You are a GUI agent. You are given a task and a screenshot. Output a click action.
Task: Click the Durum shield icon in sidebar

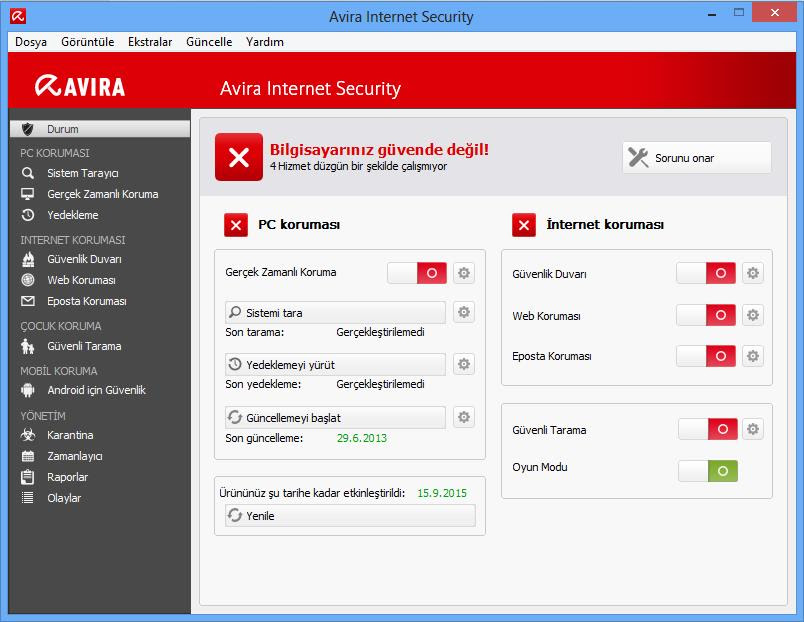click(x=28, y=129)
